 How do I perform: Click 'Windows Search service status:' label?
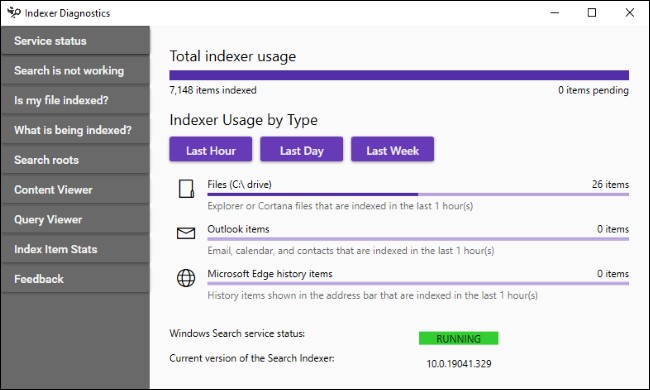pyautogui.click(x=237, y=333)
